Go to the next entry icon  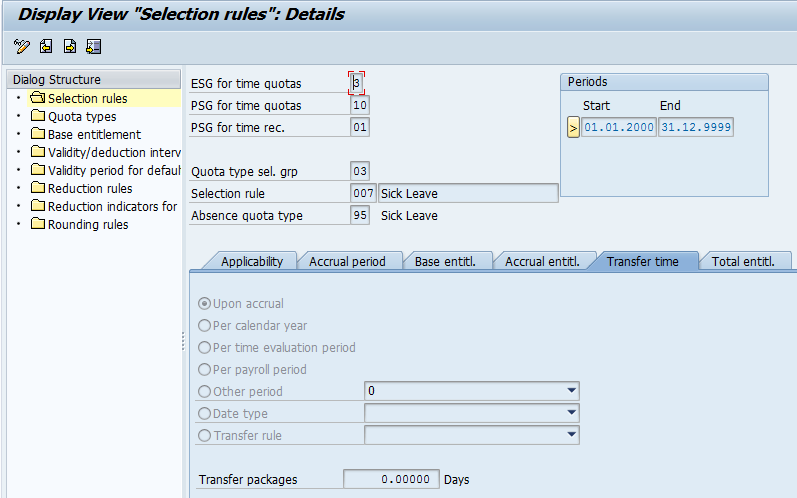pyautogui.click(x=70, y=46)
